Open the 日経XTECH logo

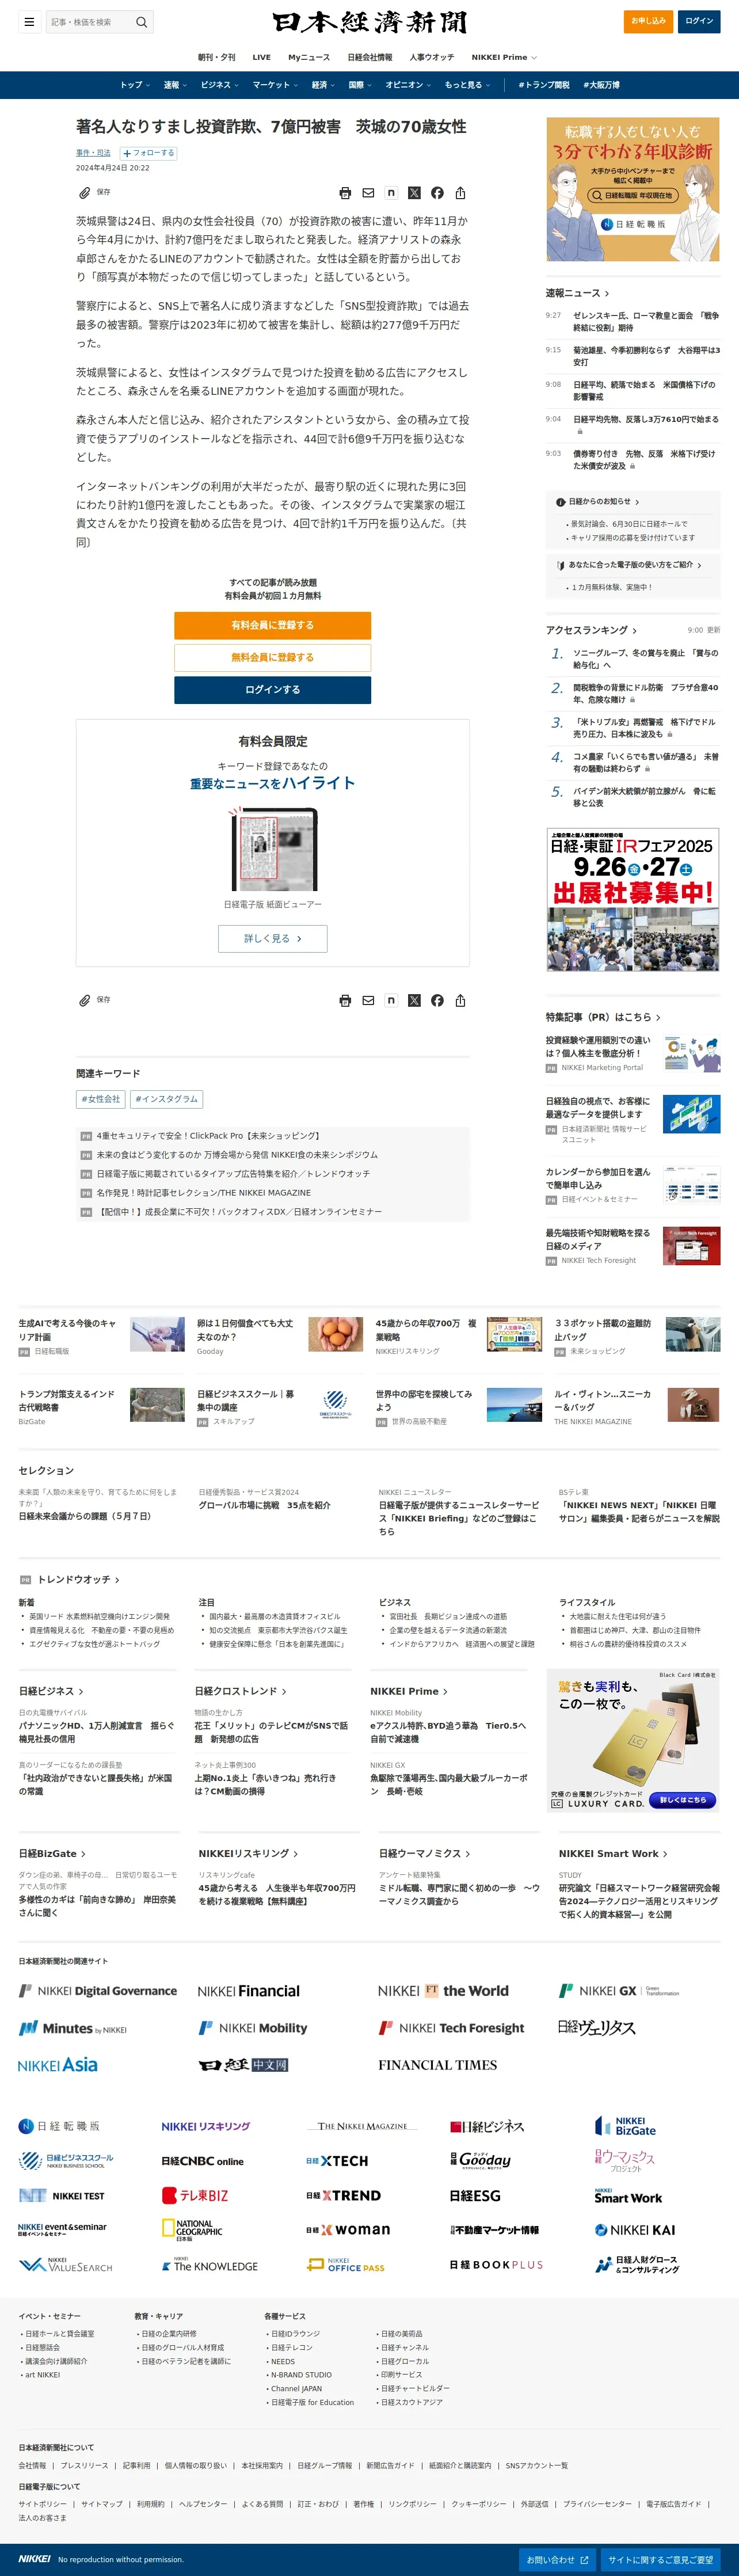337,2161
